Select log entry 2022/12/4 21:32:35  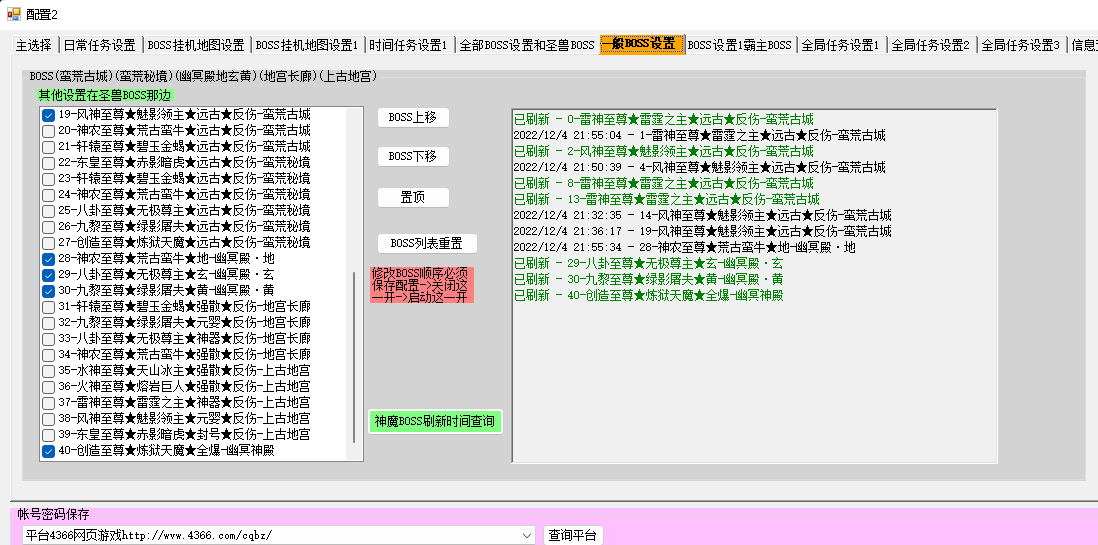pyautogui.click(x=702, y=216)
